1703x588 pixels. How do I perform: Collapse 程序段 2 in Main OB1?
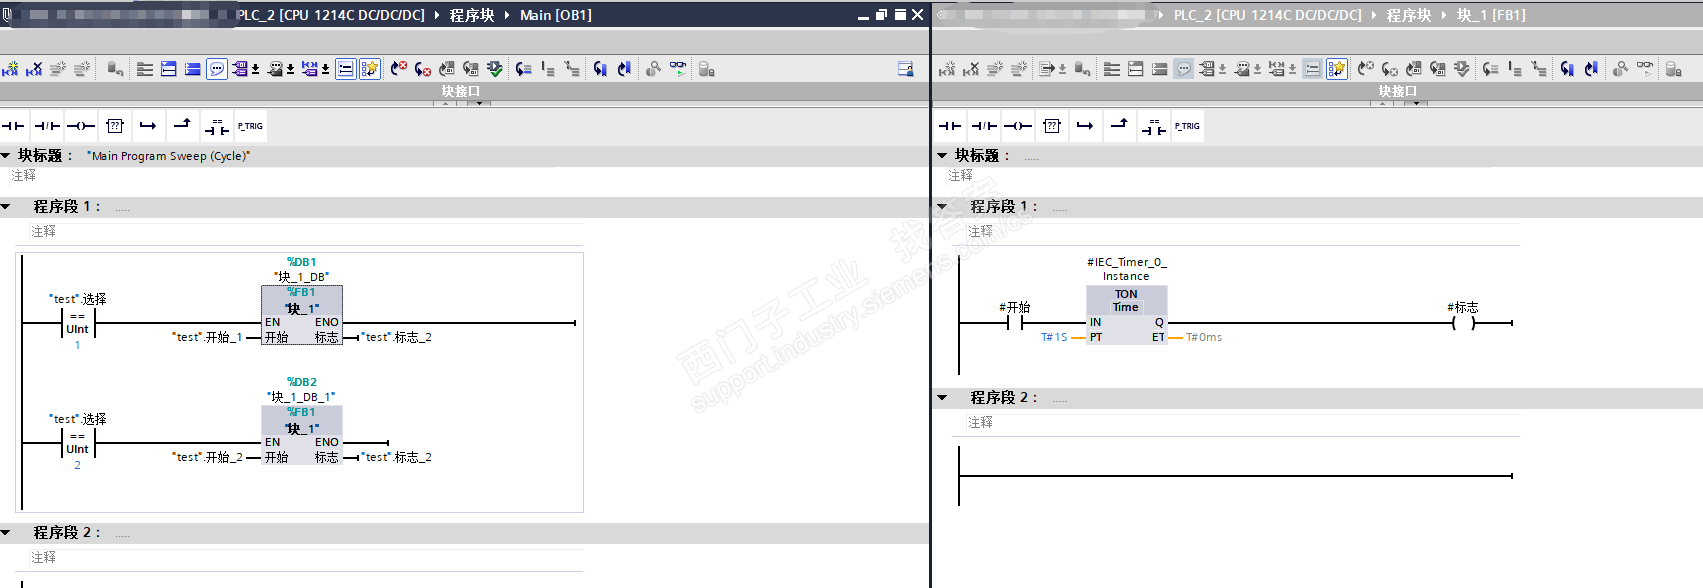[x=6, y=532]
